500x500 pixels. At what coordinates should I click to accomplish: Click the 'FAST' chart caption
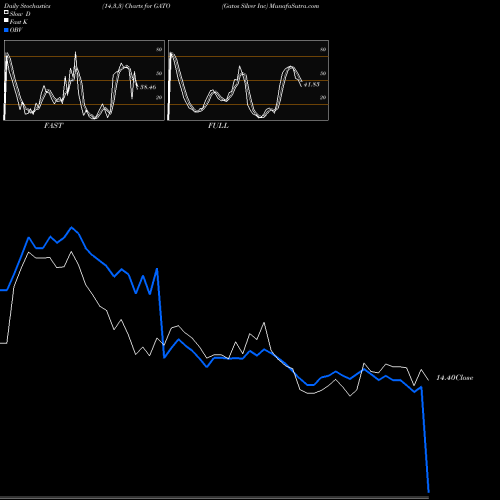(53, 126)
